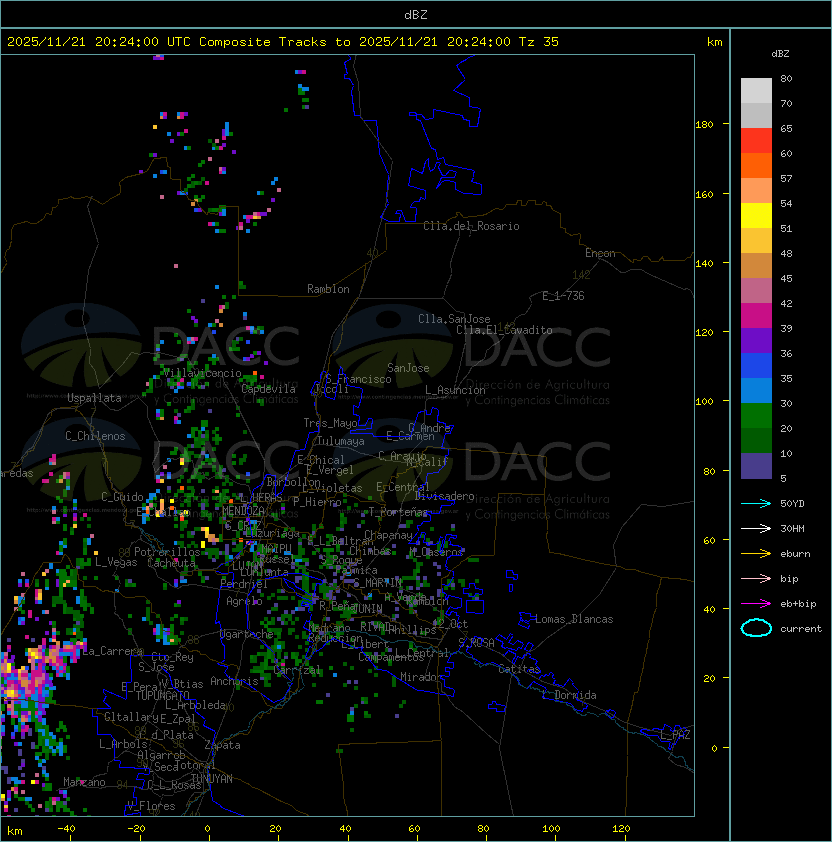Click the 'Clla.SanJose' map label
Viewport: 832px width, 842px height.
tap(454, 319)
